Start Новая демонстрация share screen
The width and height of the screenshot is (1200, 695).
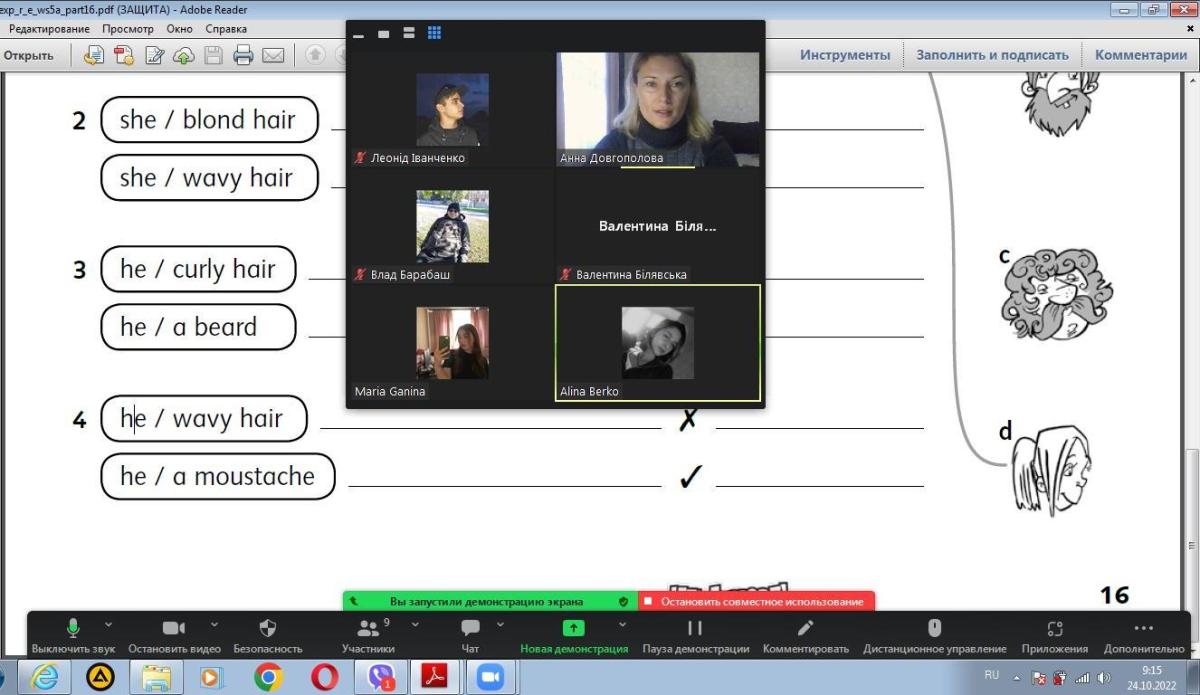(574, 636)
